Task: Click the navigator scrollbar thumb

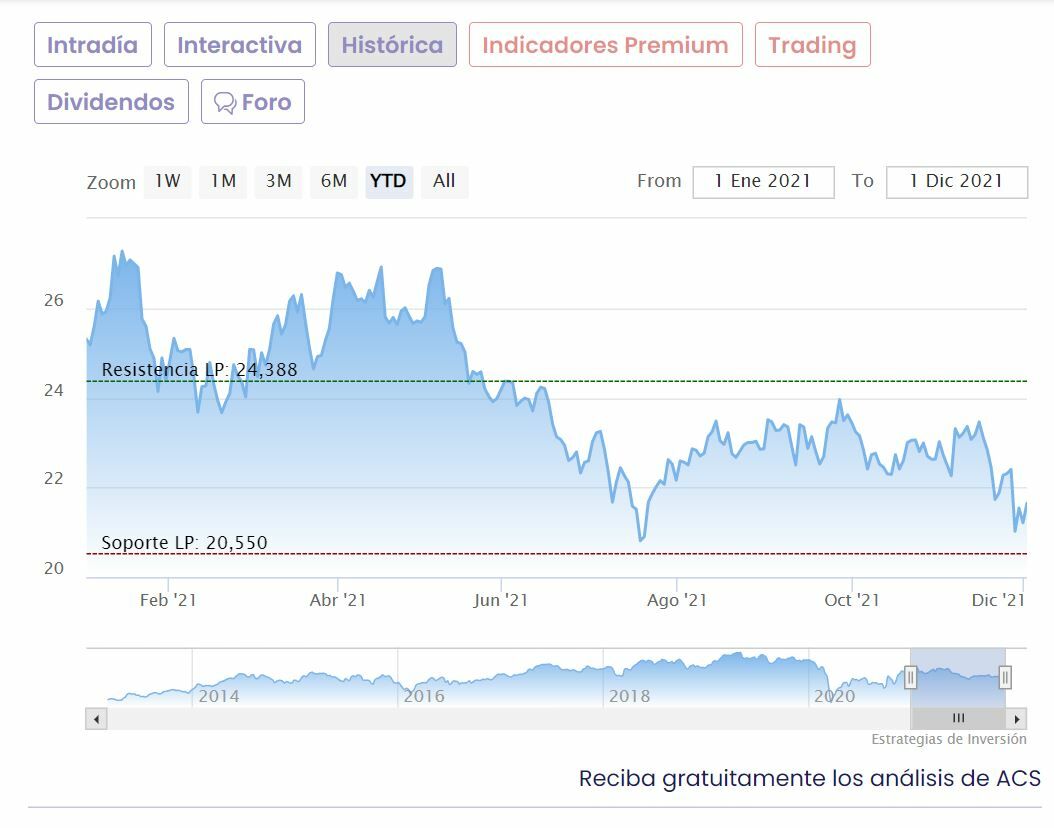Action: pyautogui.click(x=958, y=718)
